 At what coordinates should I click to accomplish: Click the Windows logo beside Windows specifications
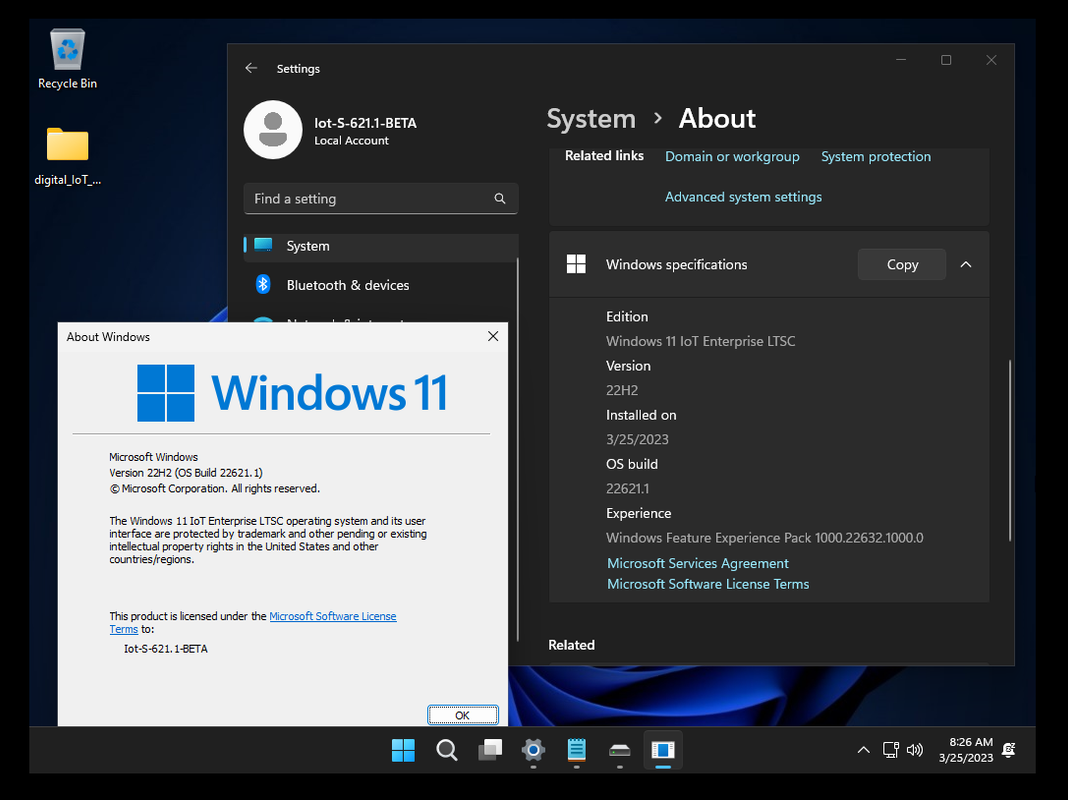pyautogui.click(x=576, y=264)
